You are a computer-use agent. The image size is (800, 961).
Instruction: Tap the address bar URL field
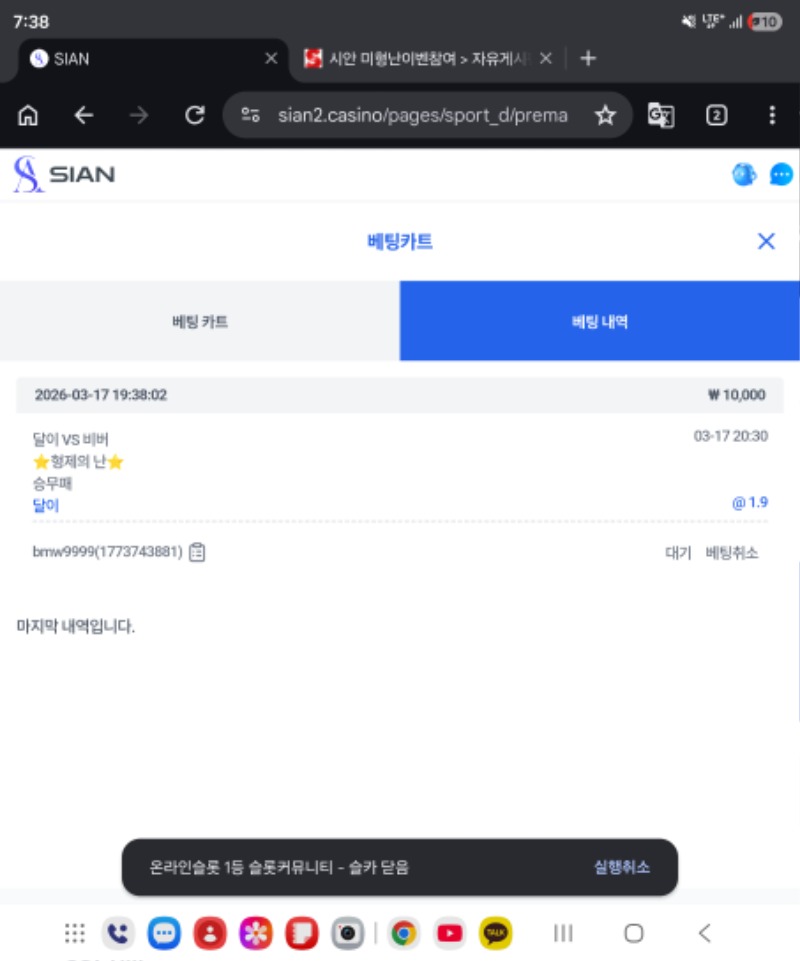[422, 116]
